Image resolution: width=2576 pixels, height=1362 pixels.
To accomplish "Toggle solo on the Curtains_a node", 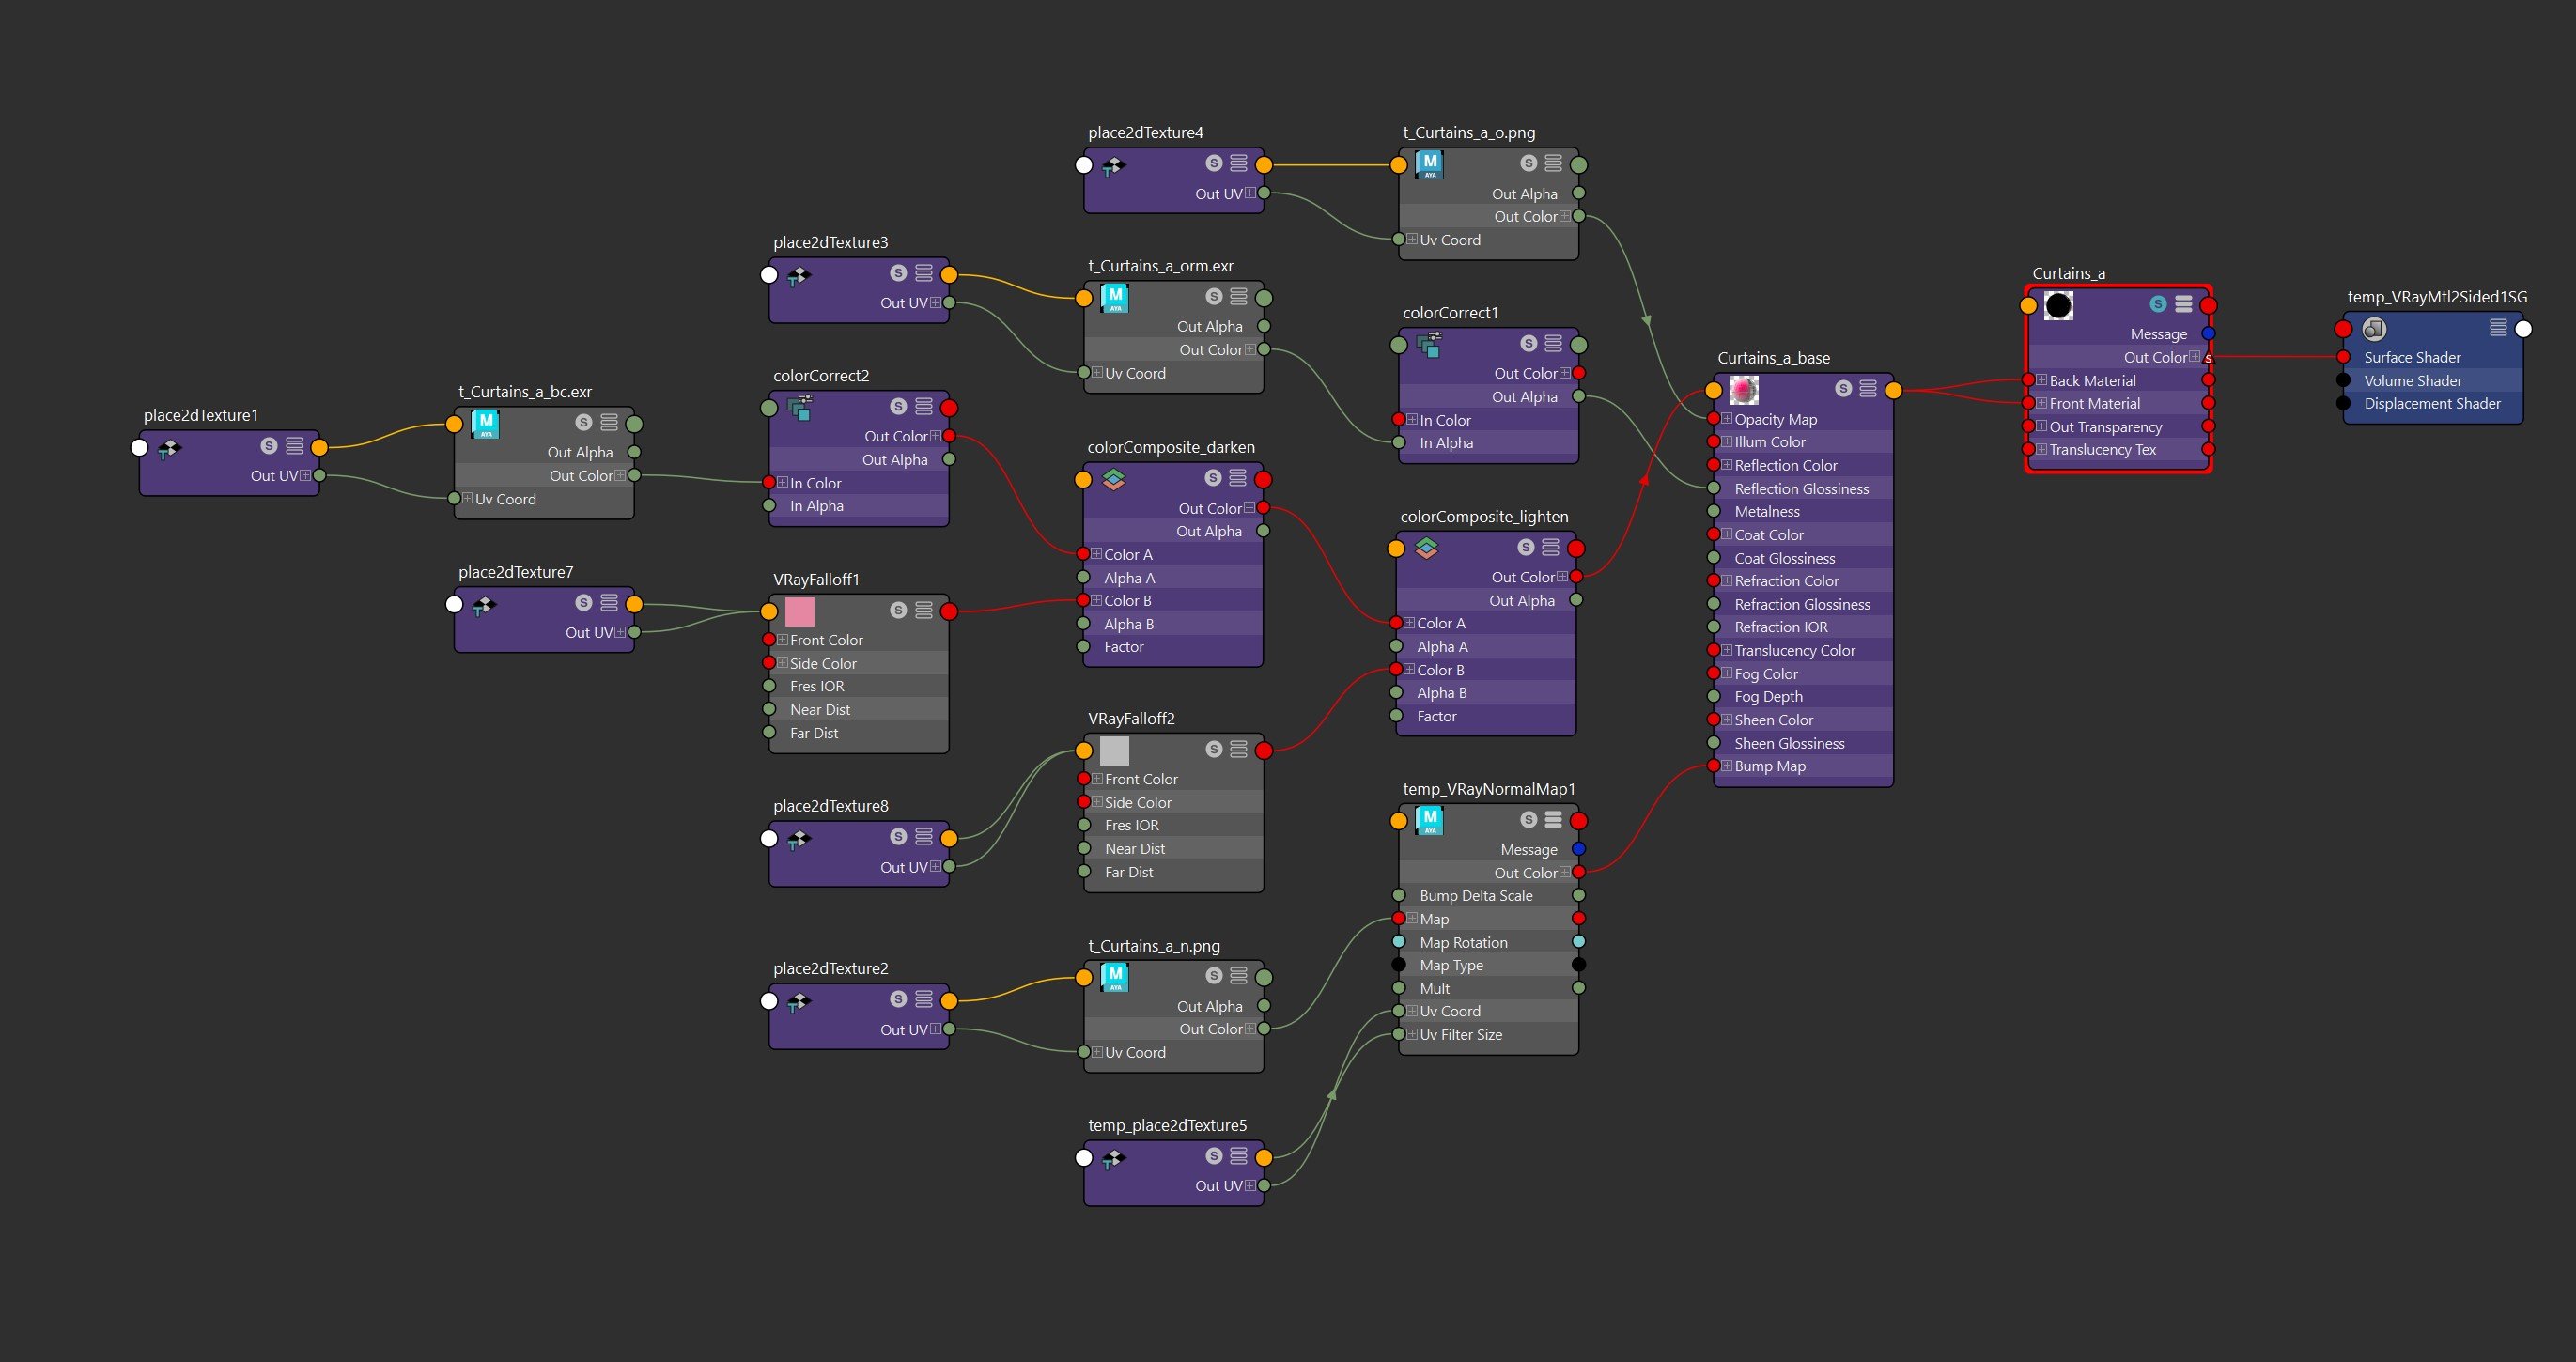I will [2157, 304].
